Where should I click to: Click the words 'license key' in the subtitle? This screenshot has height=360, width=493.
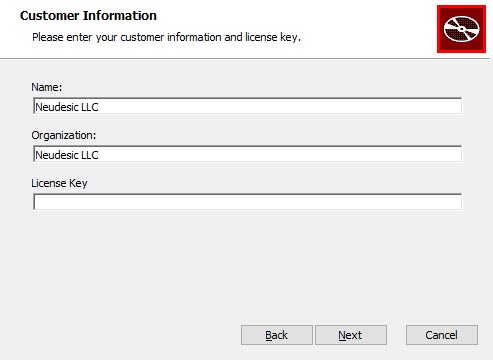click(271, 37)
